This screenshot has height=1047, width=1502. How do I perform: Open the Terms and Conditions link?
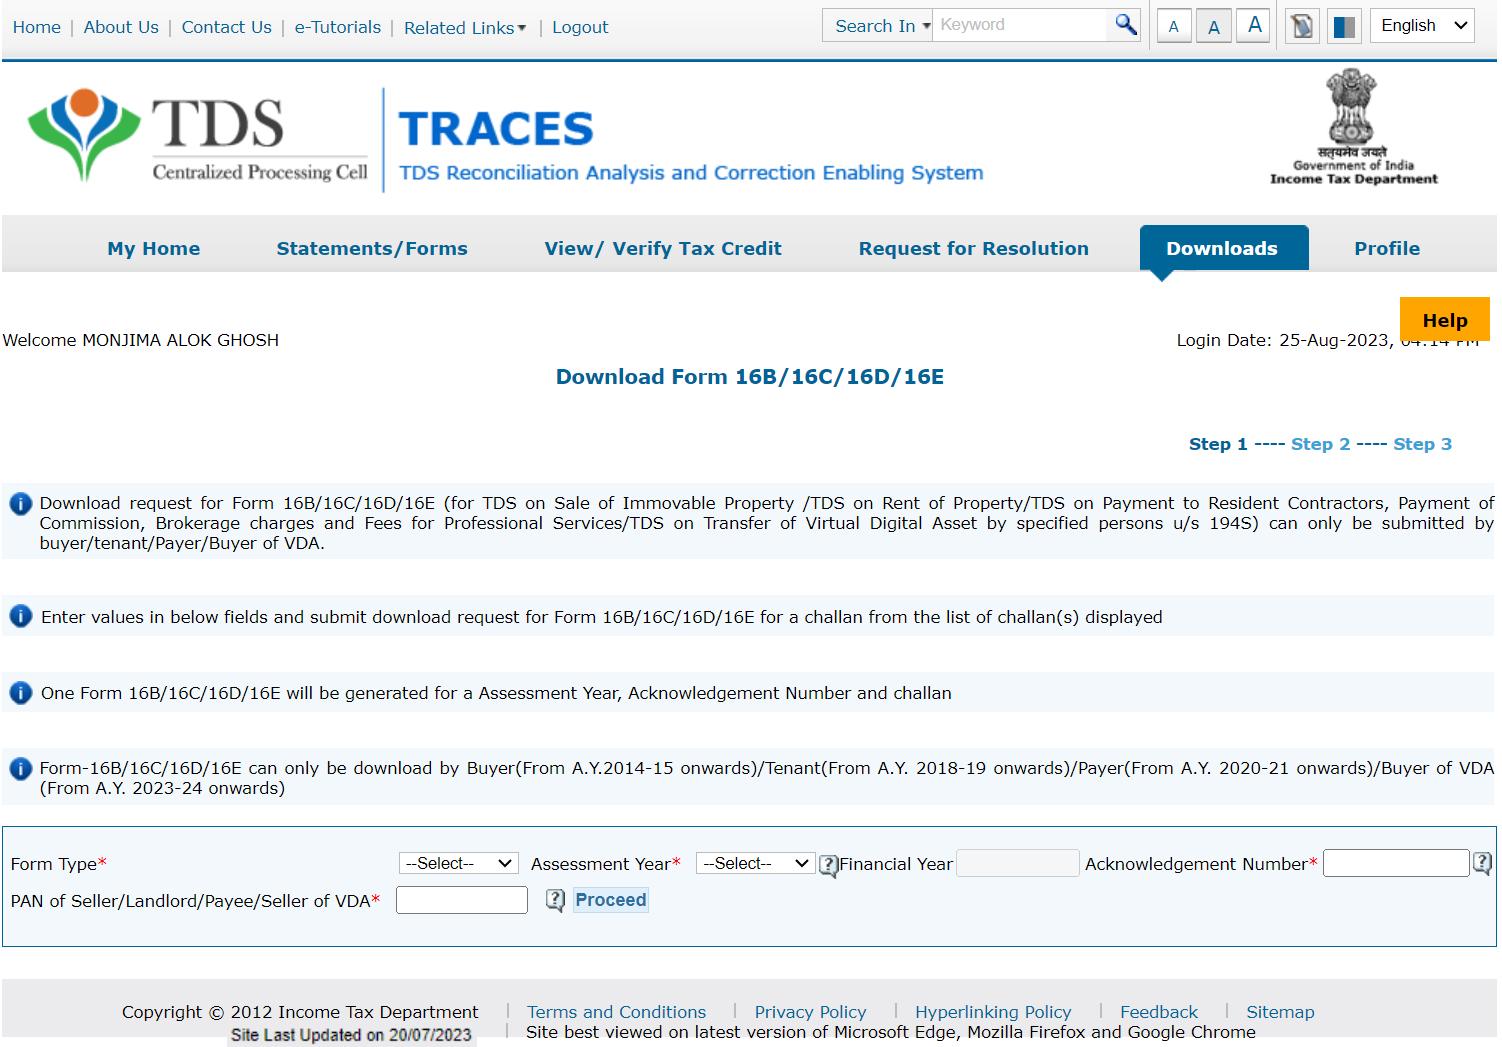click(616, 1011)
